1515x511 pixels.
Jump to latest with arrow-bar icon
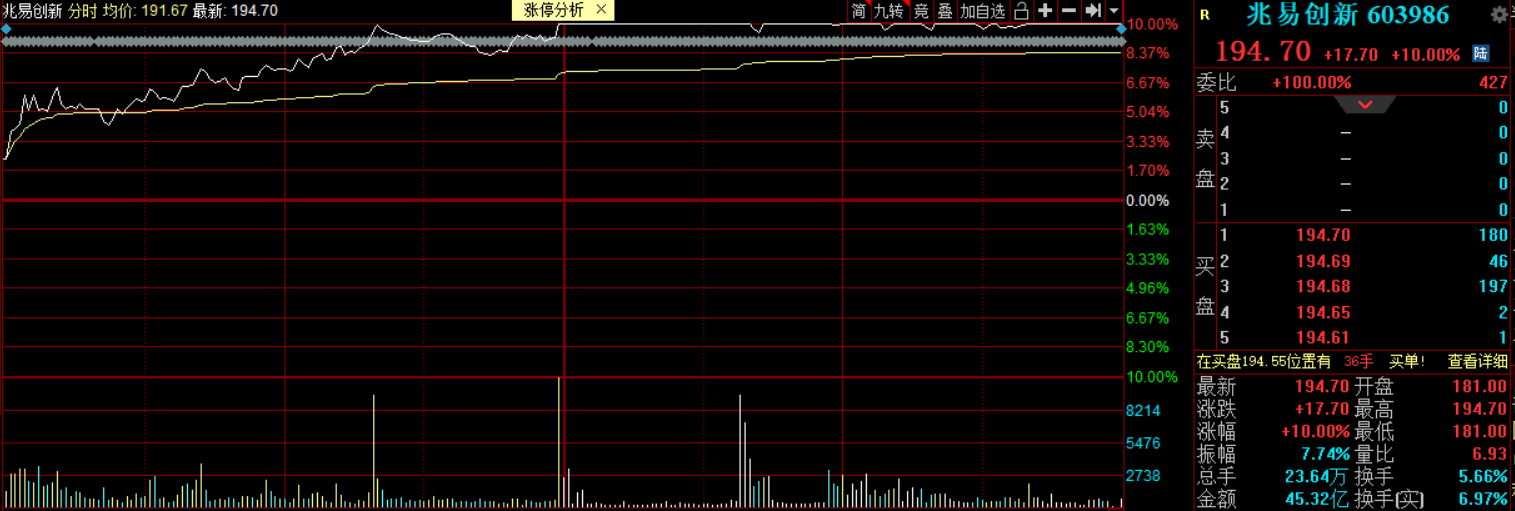tap(1093, 11)
